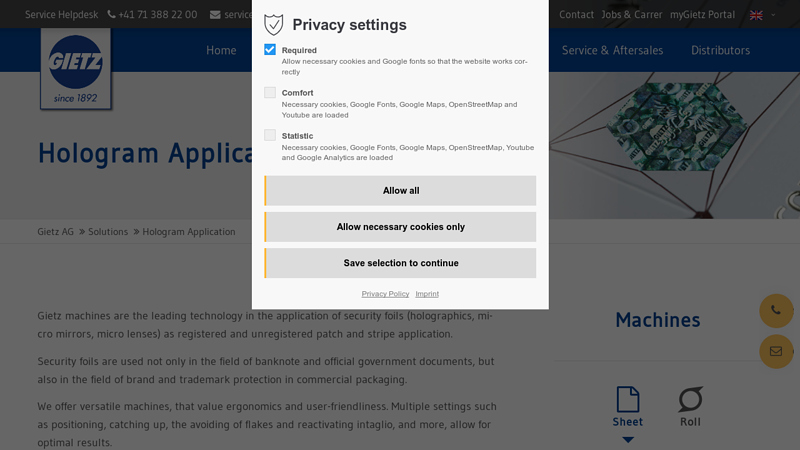Click the Solutions breadcrumb link

[108, 232]
